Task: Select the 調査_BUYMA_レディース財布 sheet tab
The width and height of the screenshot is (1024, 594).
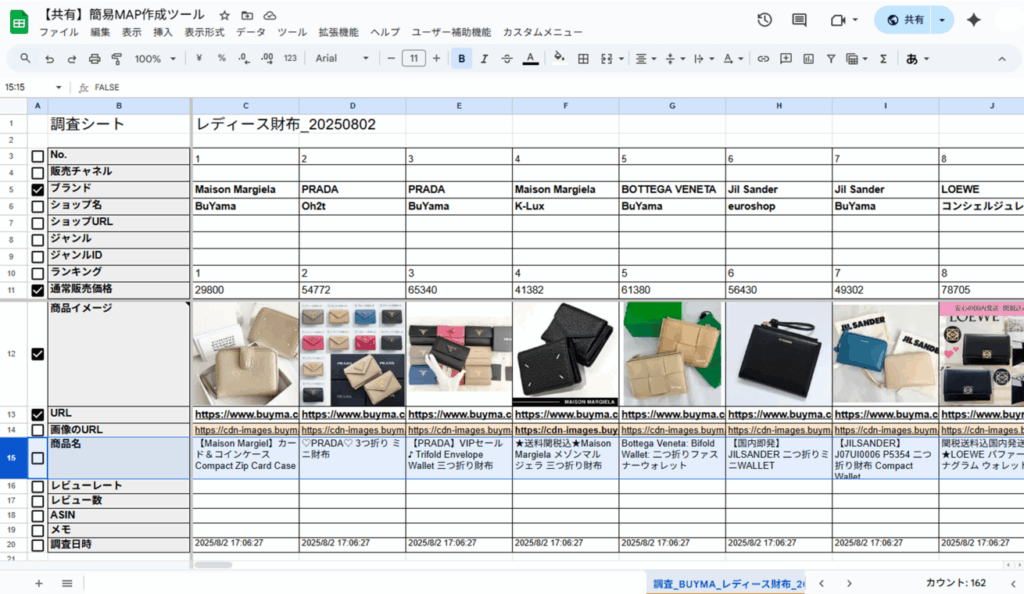Action: pos(728,584)
